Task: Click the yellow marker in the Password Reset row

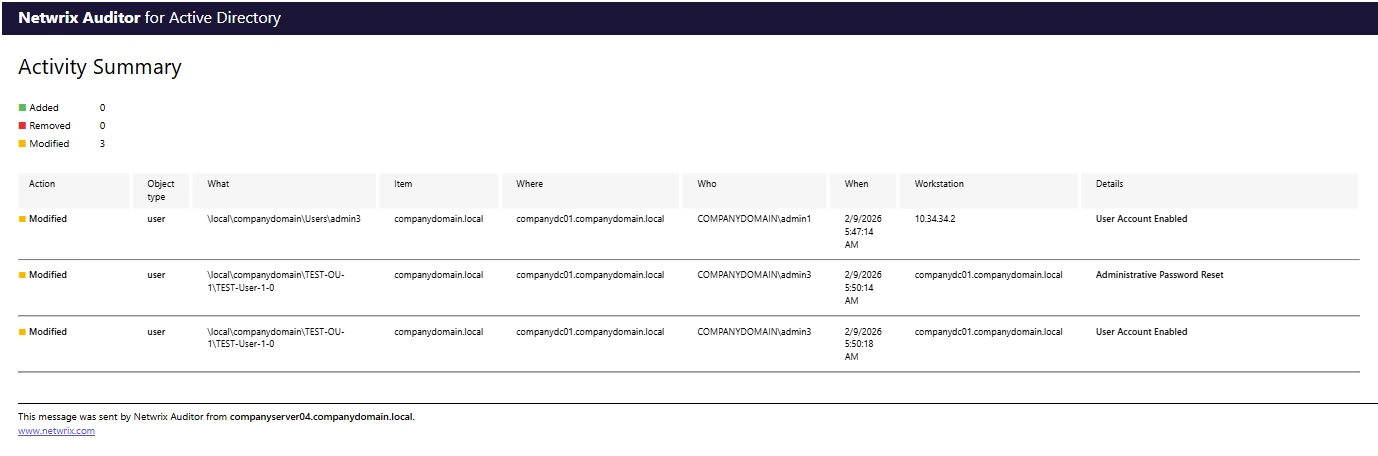Action: [x=22, y=275]
